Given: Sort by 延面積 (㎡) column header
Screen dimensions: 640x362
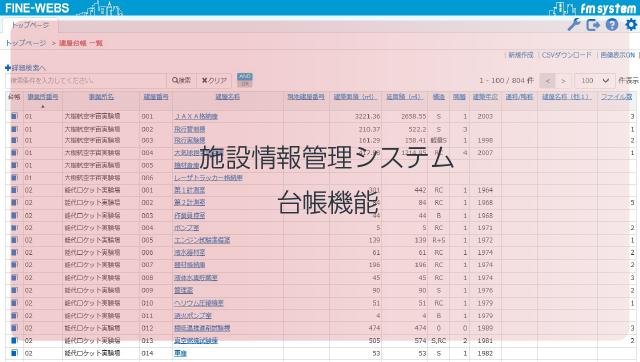Looking at the screenshot, I should (x=404, y=97).
